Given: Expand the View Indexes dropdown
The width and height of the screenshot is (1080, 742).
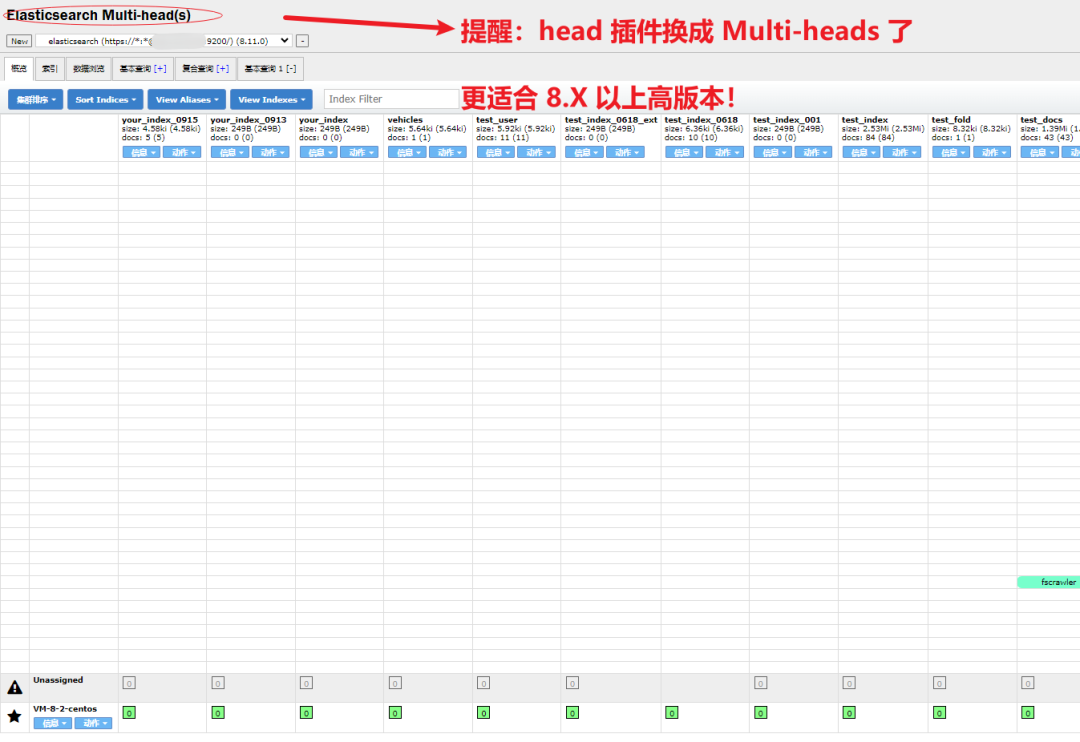Looking at the screenshot, I should click(x=271, y=99).
